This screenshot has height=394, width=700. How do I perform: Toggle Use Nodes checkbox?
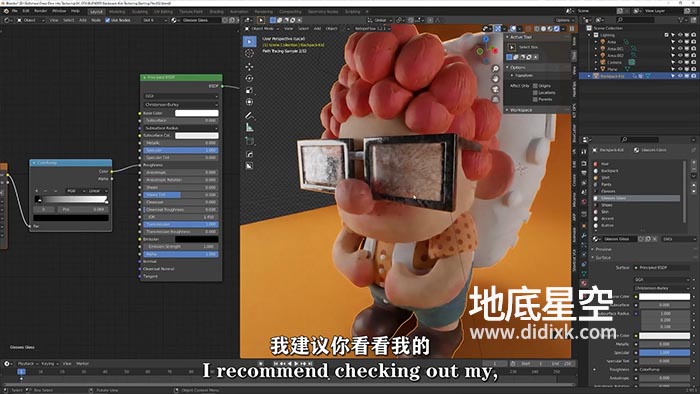click(108, 20)
